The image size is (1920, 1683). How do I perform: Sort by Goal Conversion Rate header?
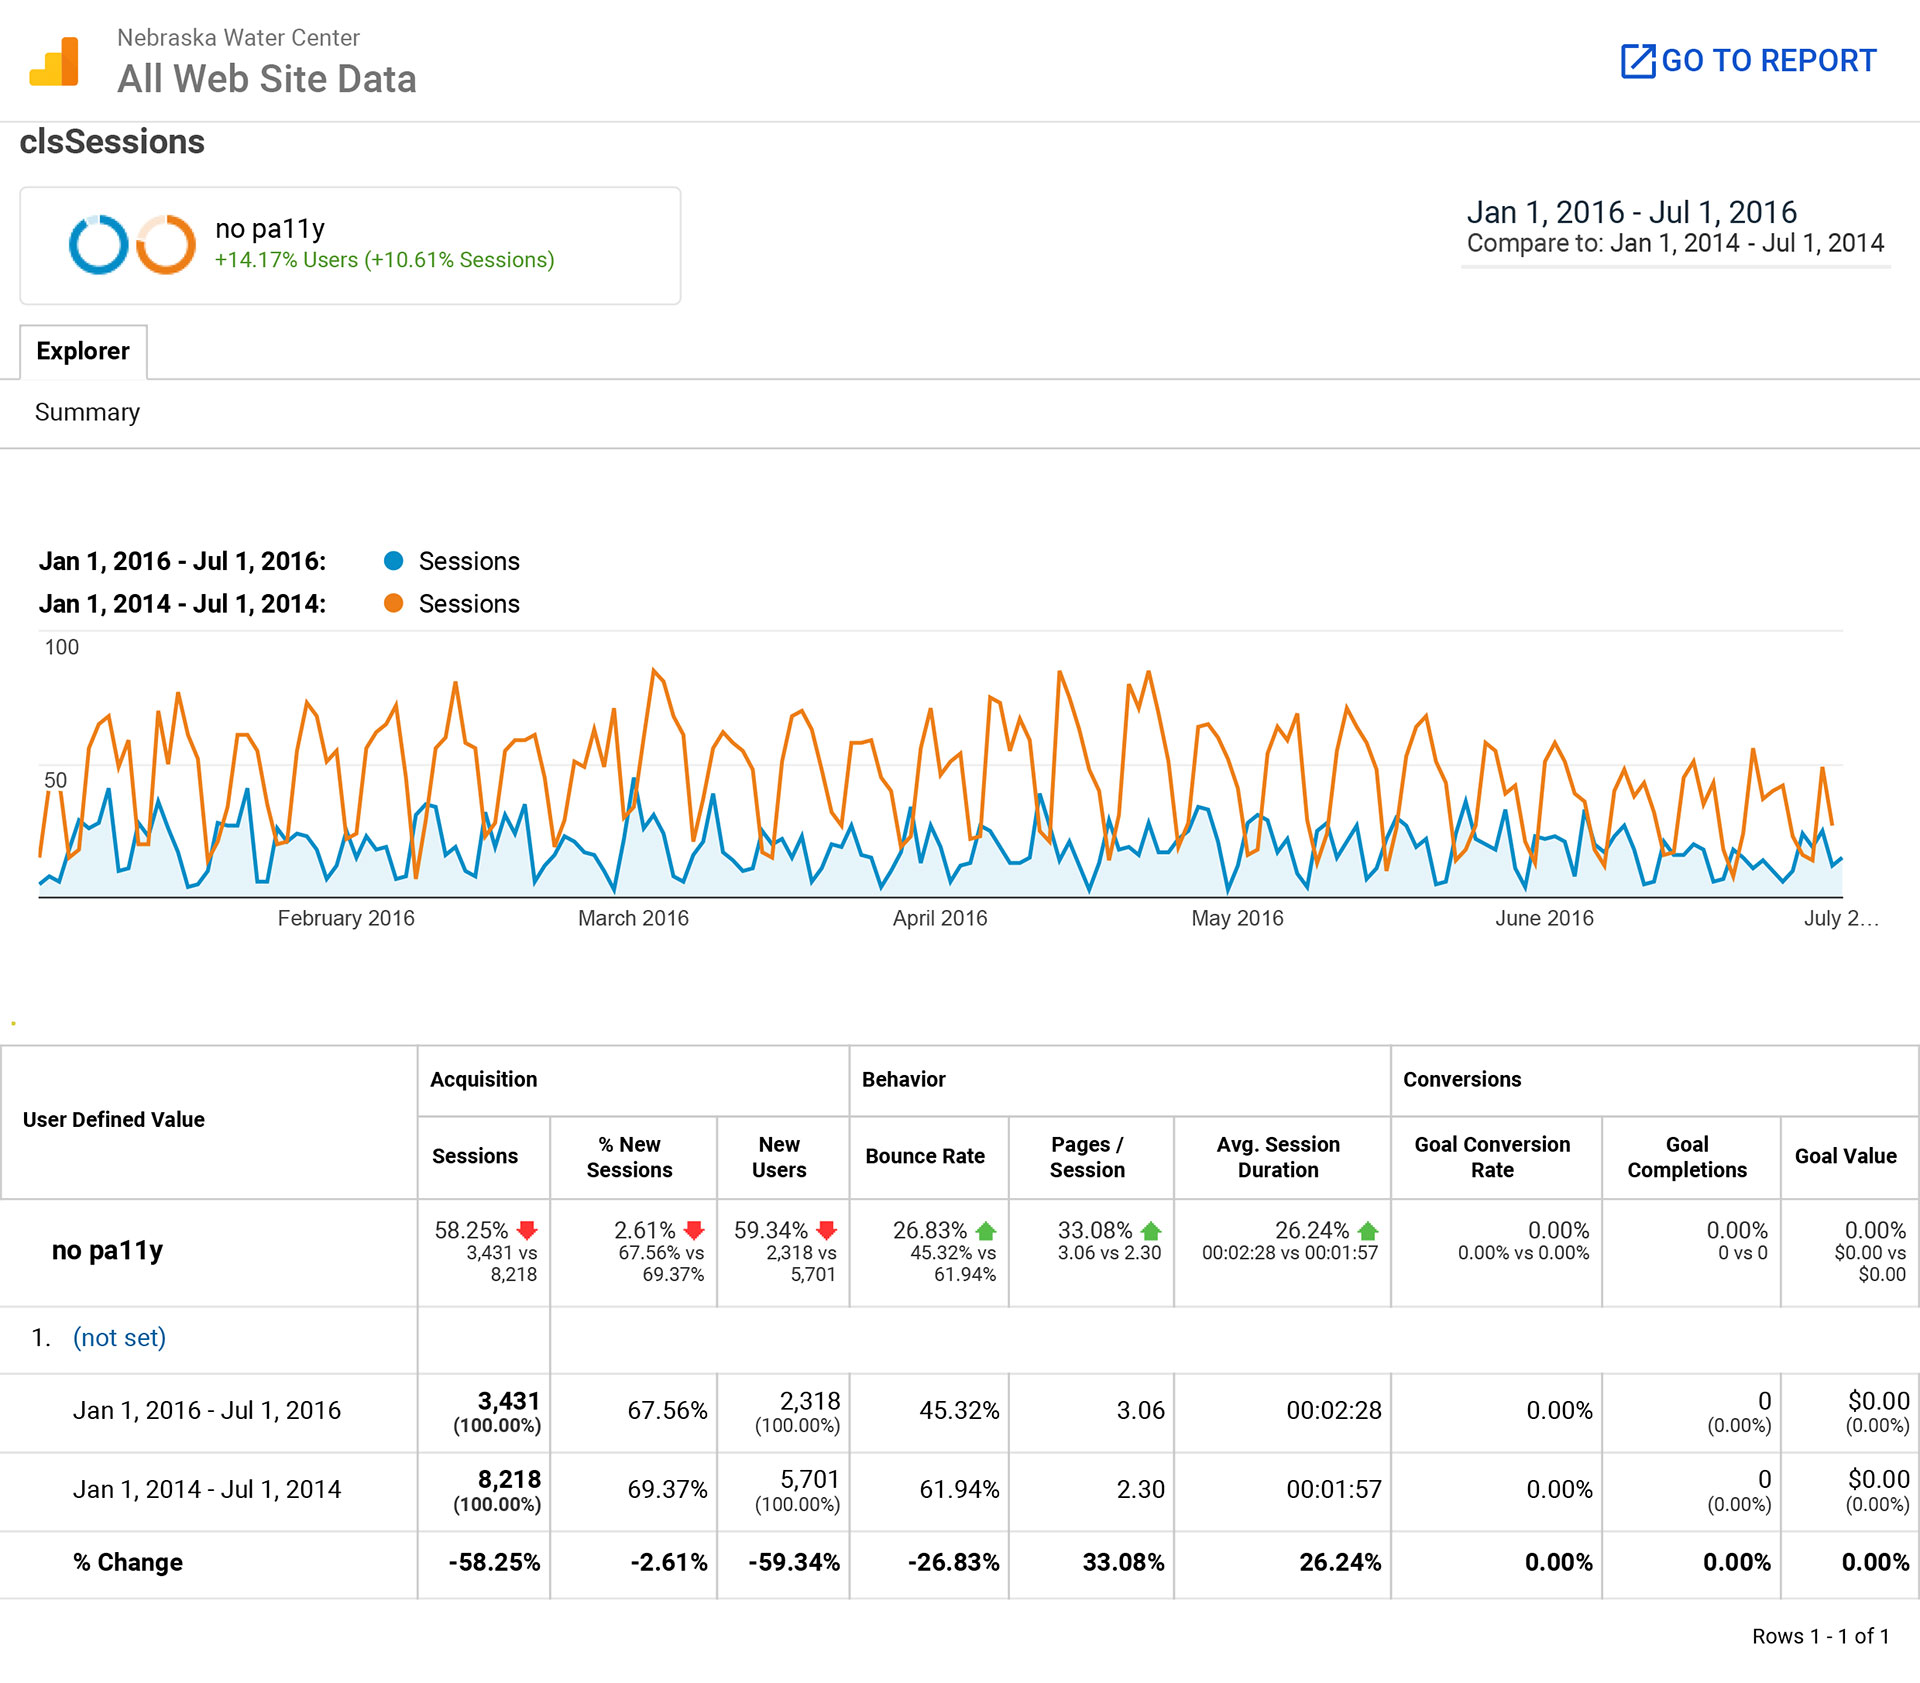click(x=1492, y=1157)
